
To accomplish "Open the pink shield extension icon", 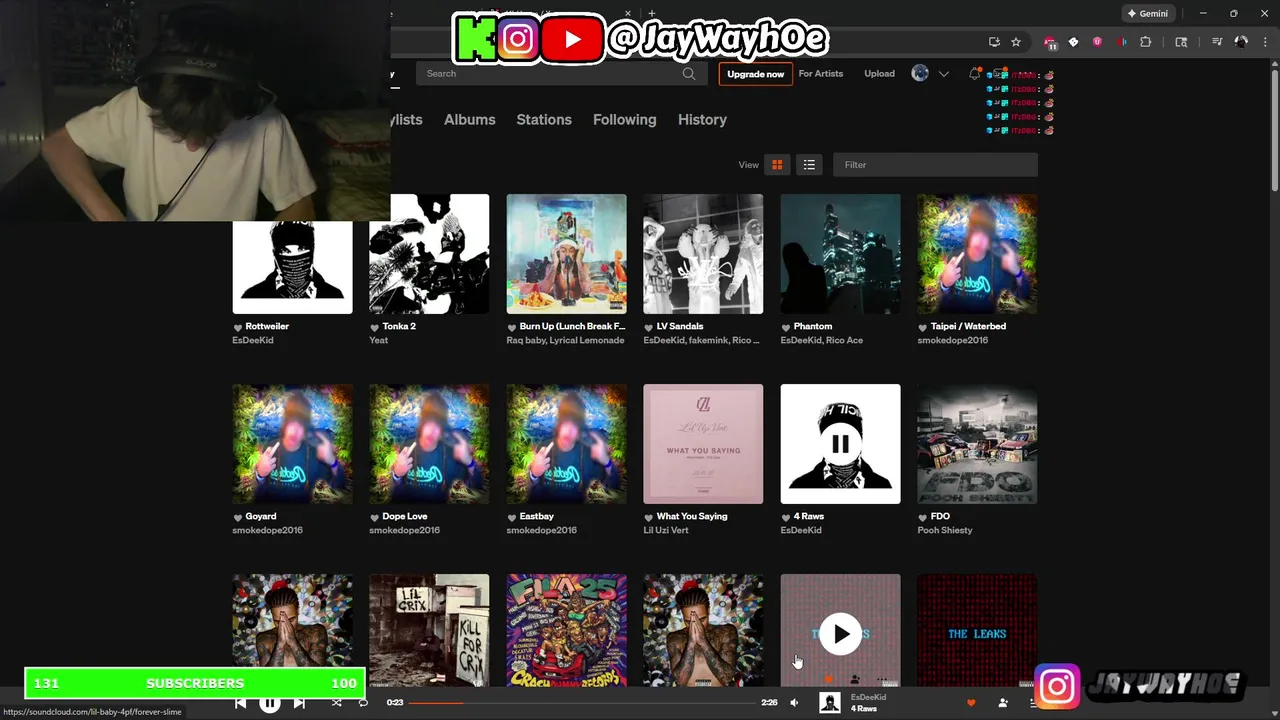I will pyautogui.click(x=1097, y=42).
